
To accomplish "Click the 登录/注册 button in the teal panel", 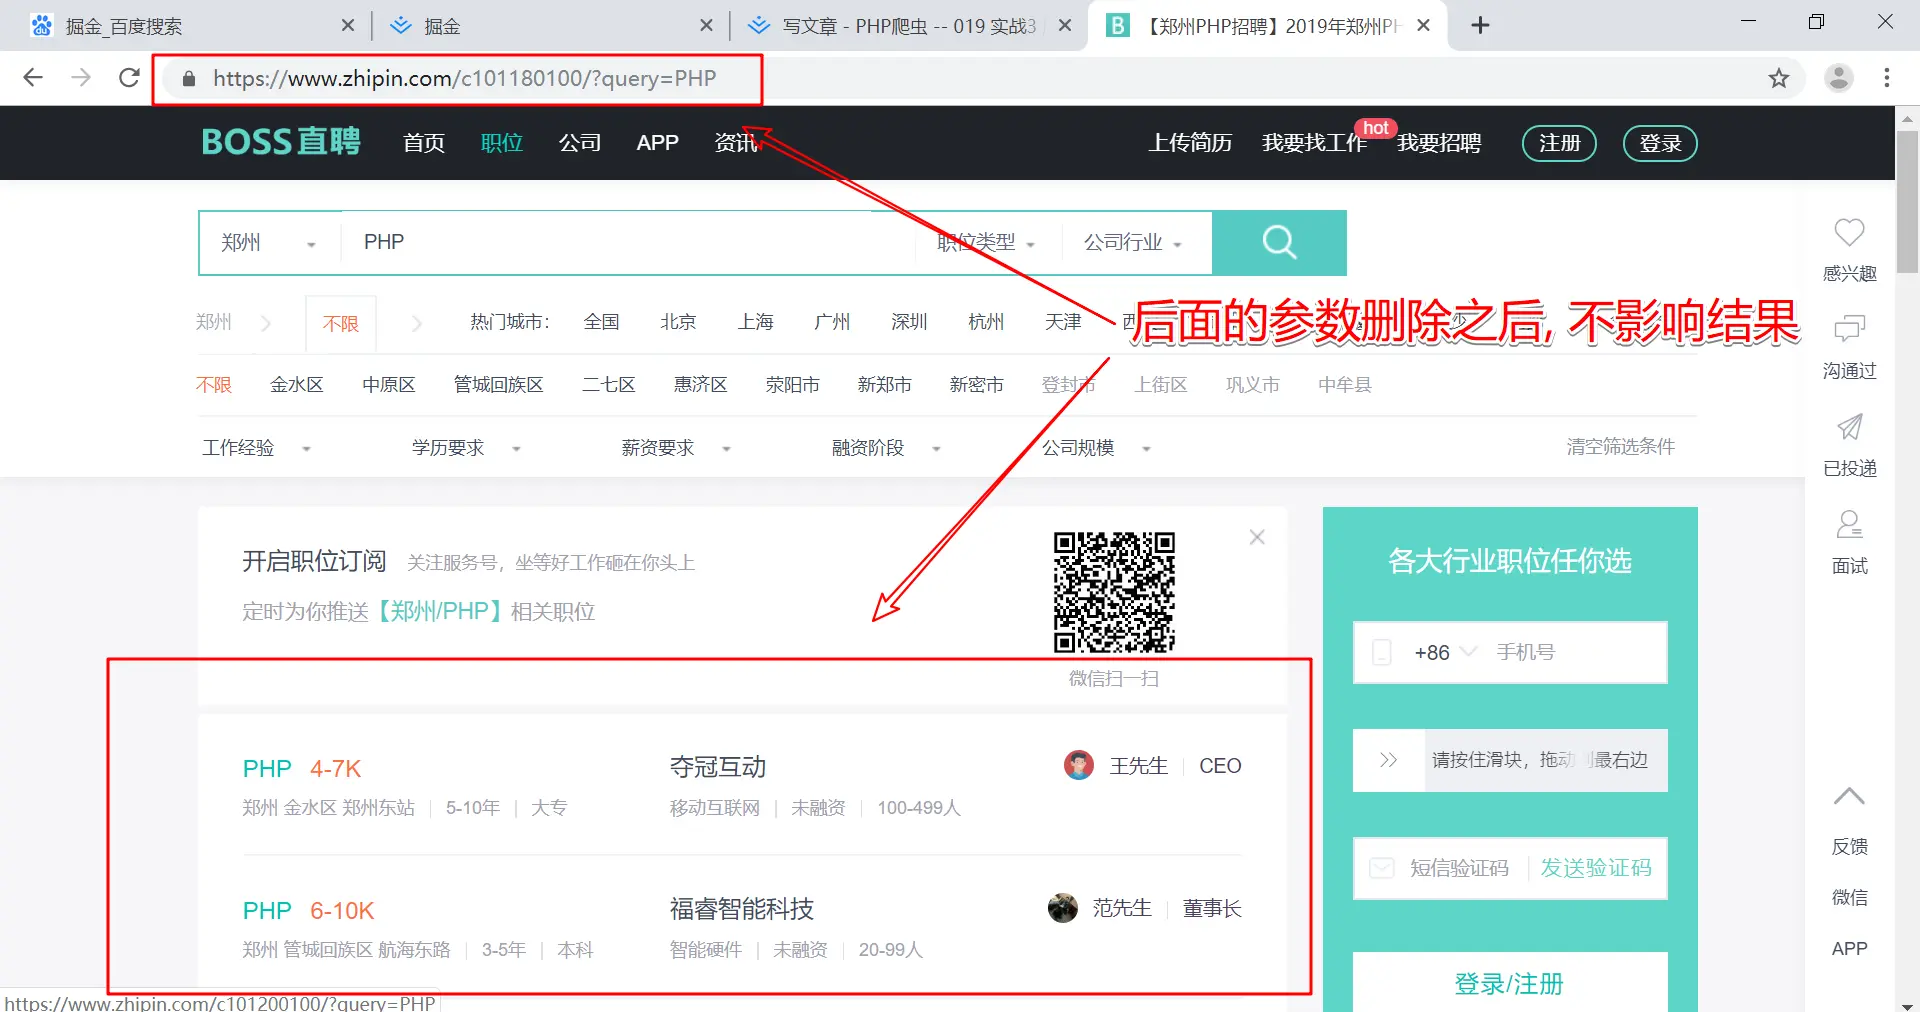I will (x=1510, y=983).
